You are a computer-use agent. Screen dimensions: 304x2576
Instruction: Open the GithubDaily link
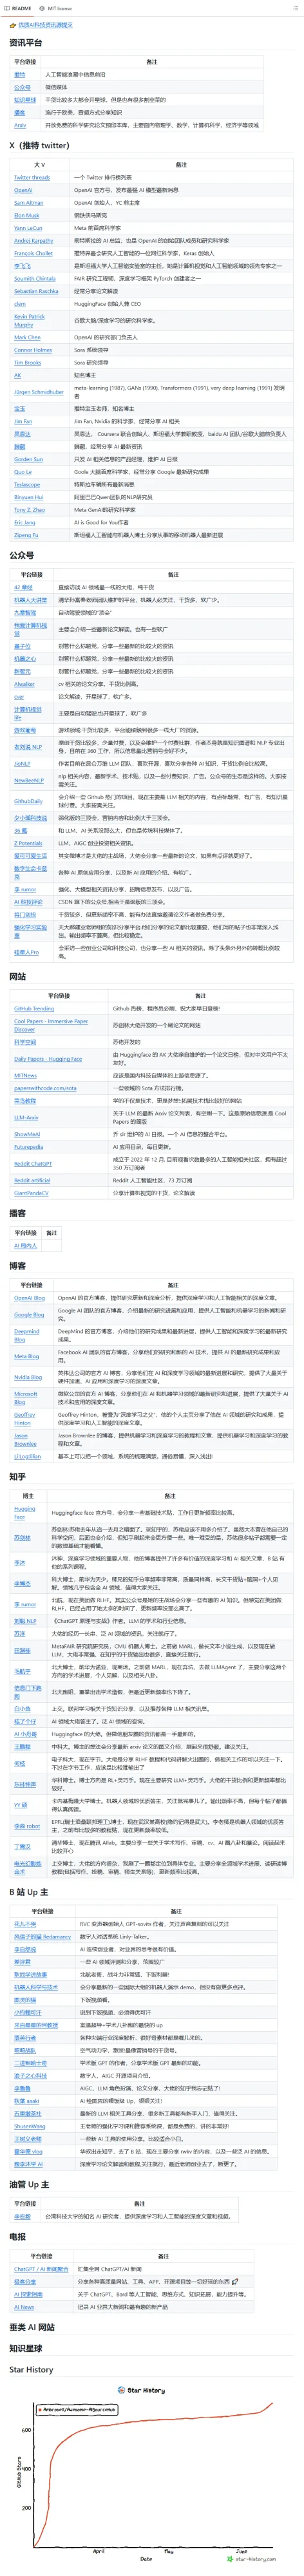[28, 801]
